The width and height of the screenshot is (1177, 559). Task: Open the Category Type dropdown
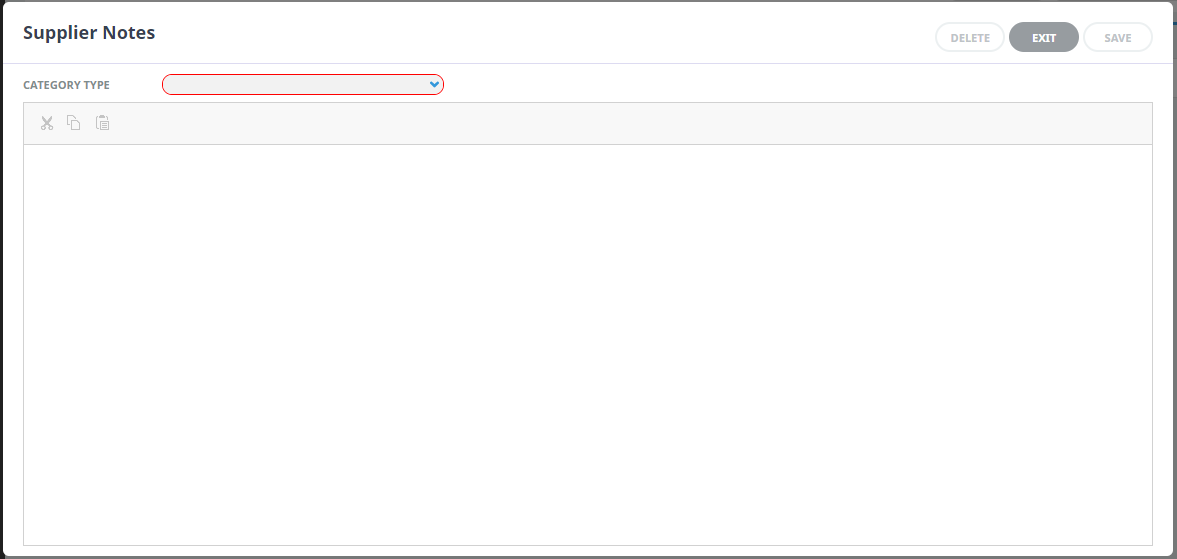pyautogui.click(x=302, y=85)
